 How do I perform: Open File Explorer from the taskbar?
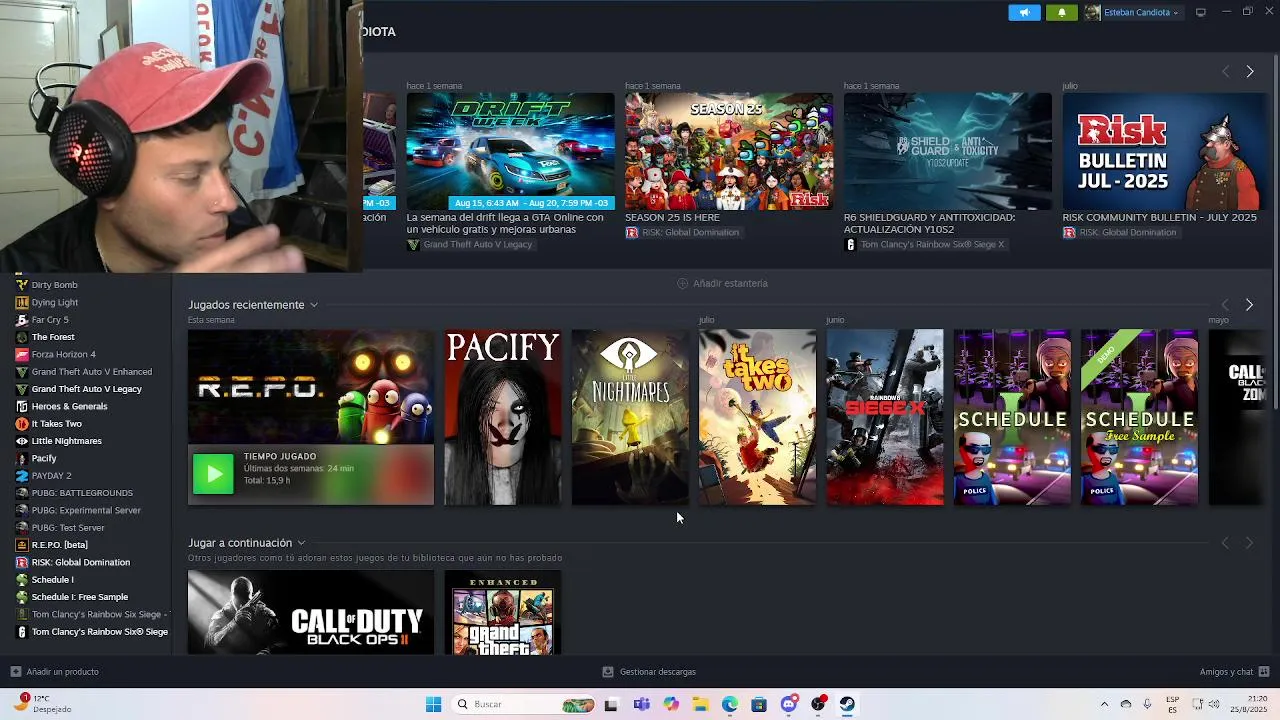pyautogui.click(x=700, y=704)
